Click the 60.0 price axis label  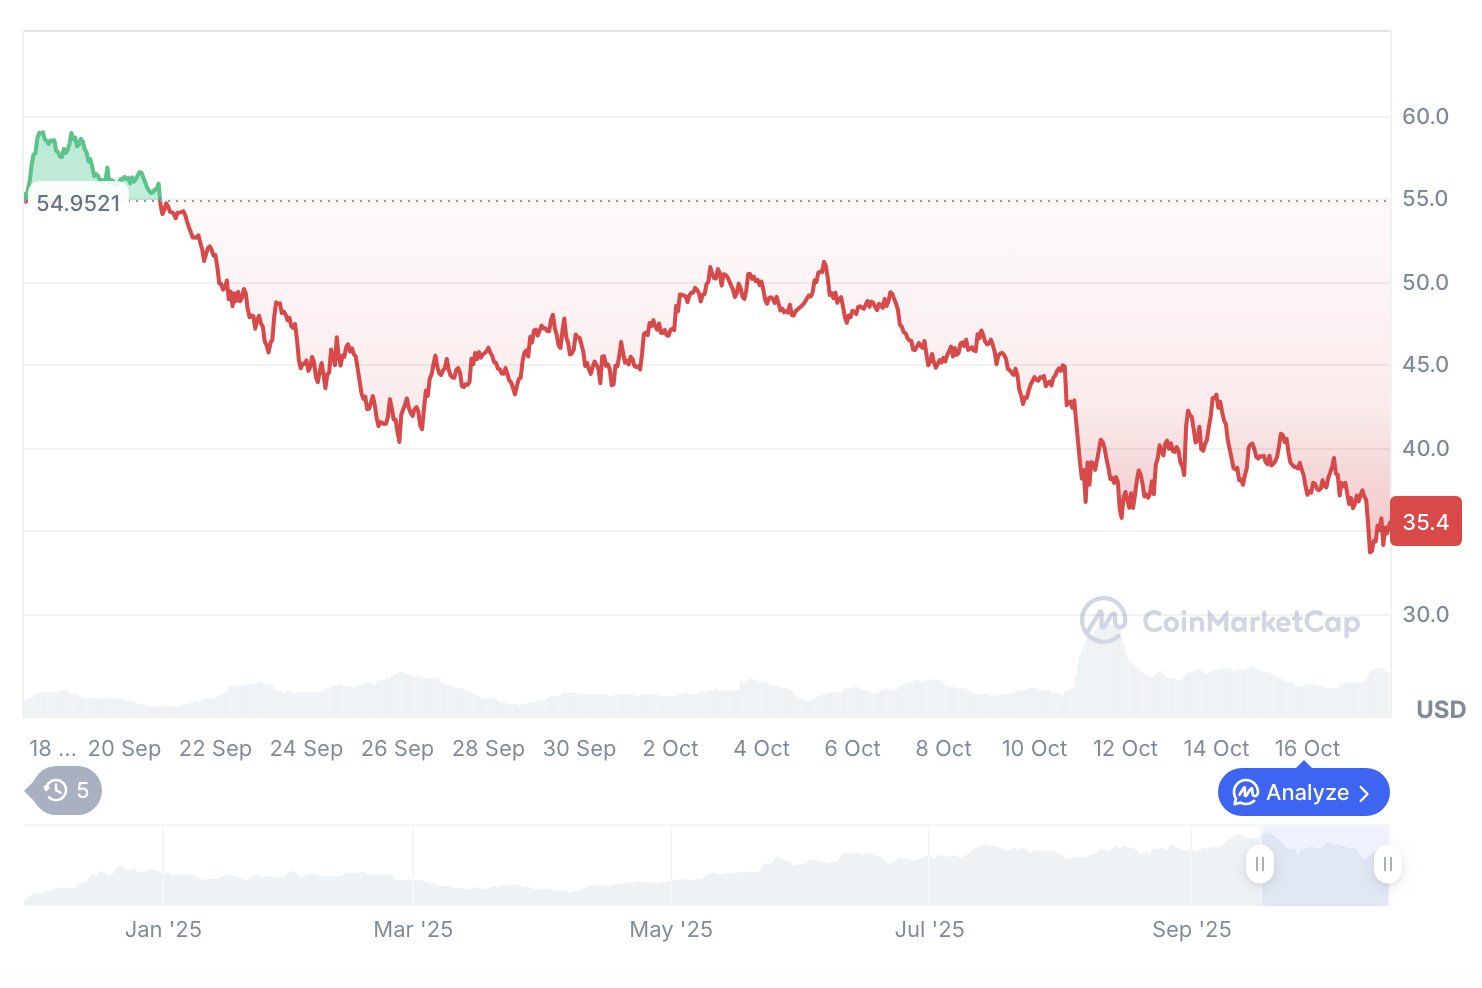pos(1425,117)
